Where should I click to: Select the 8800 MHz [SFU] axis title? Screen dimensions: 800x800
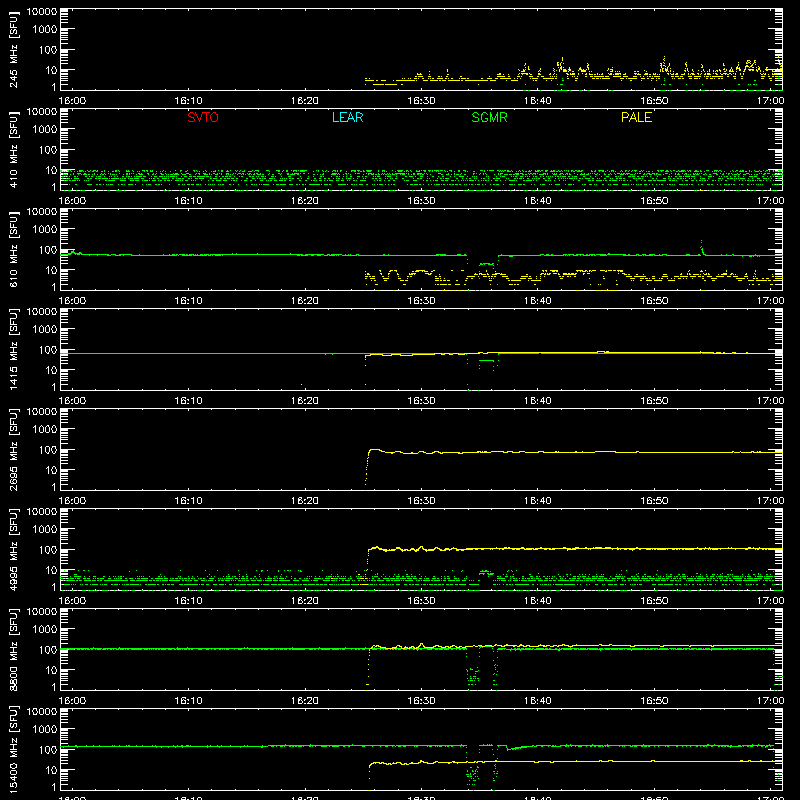click(x=13, y=649)
